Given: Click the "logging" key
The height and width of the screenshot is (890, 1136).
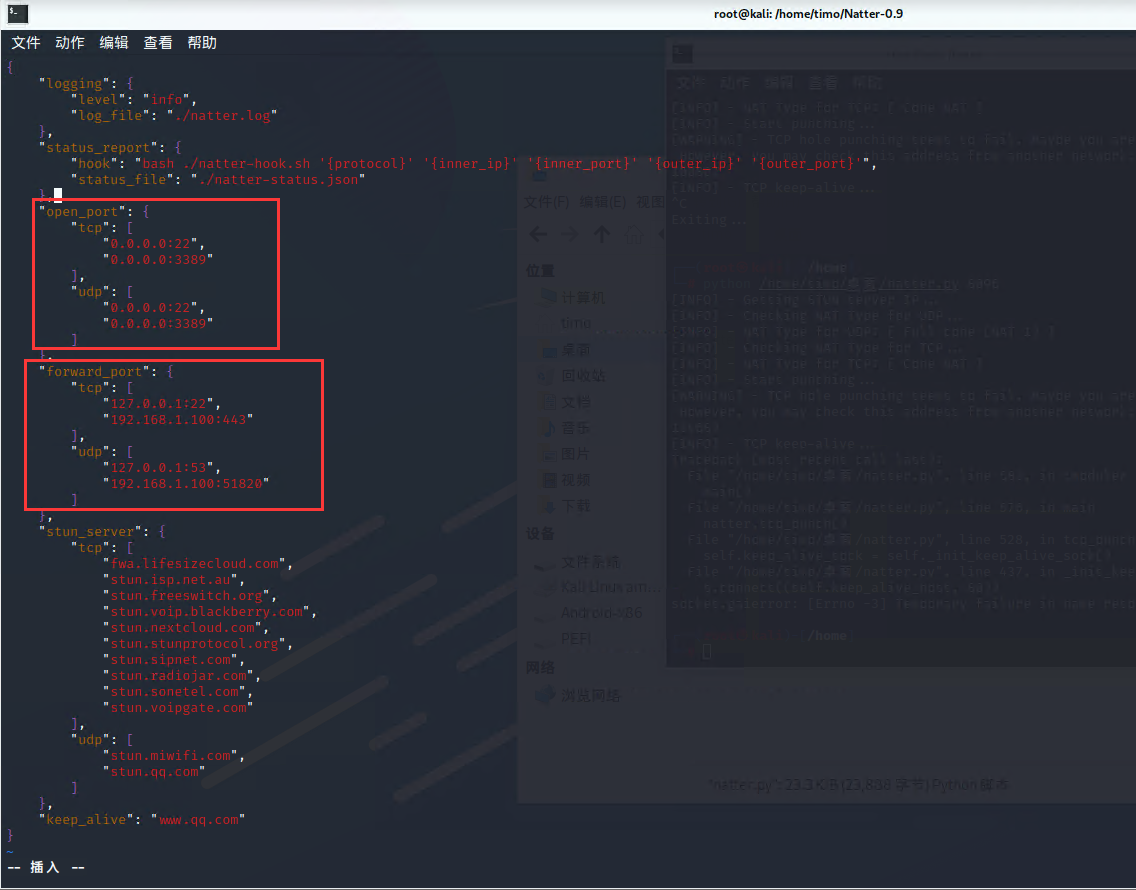Looking at the screenshot, I should pyautogui.click(x=75, y=83).
